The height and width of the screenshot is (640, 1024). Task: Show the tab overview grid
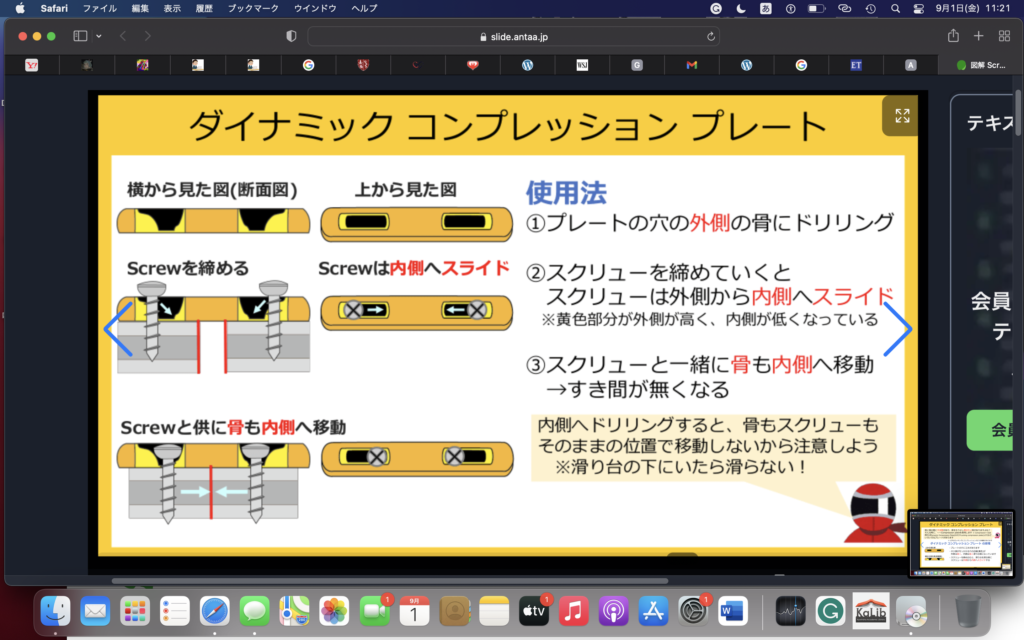1004,36
